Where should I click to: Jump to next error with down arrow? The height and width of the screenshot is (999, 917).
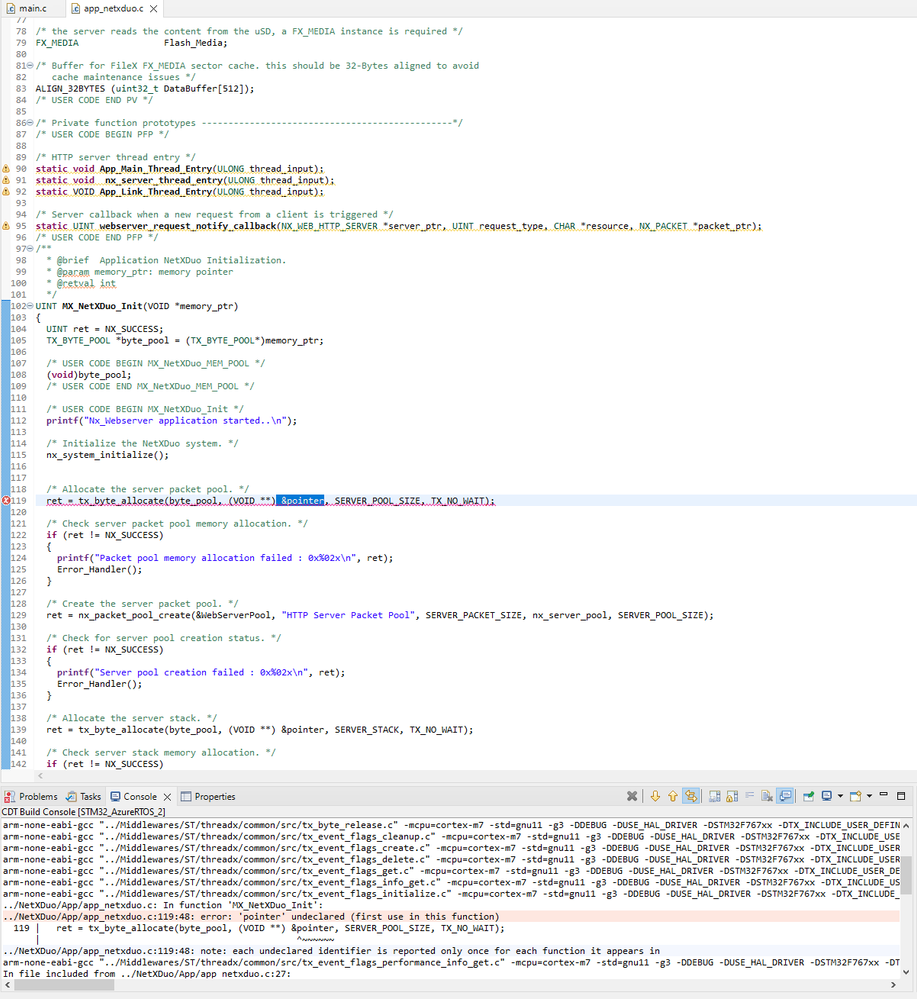(x=655, y=796)
